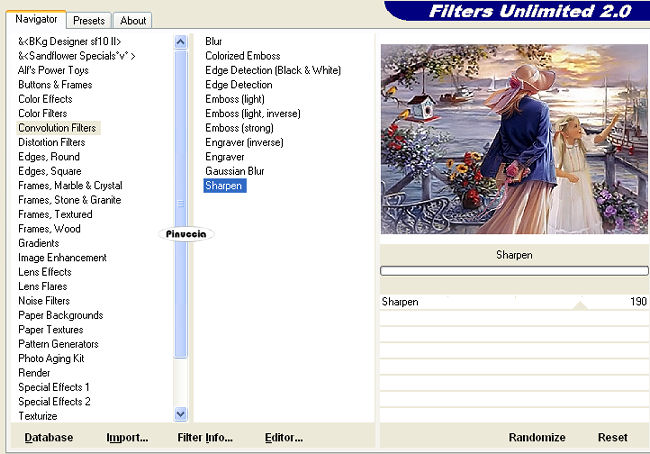Click the category list scroll up arrow
This screenshot has height=454, width=650.
click(181, 42)
